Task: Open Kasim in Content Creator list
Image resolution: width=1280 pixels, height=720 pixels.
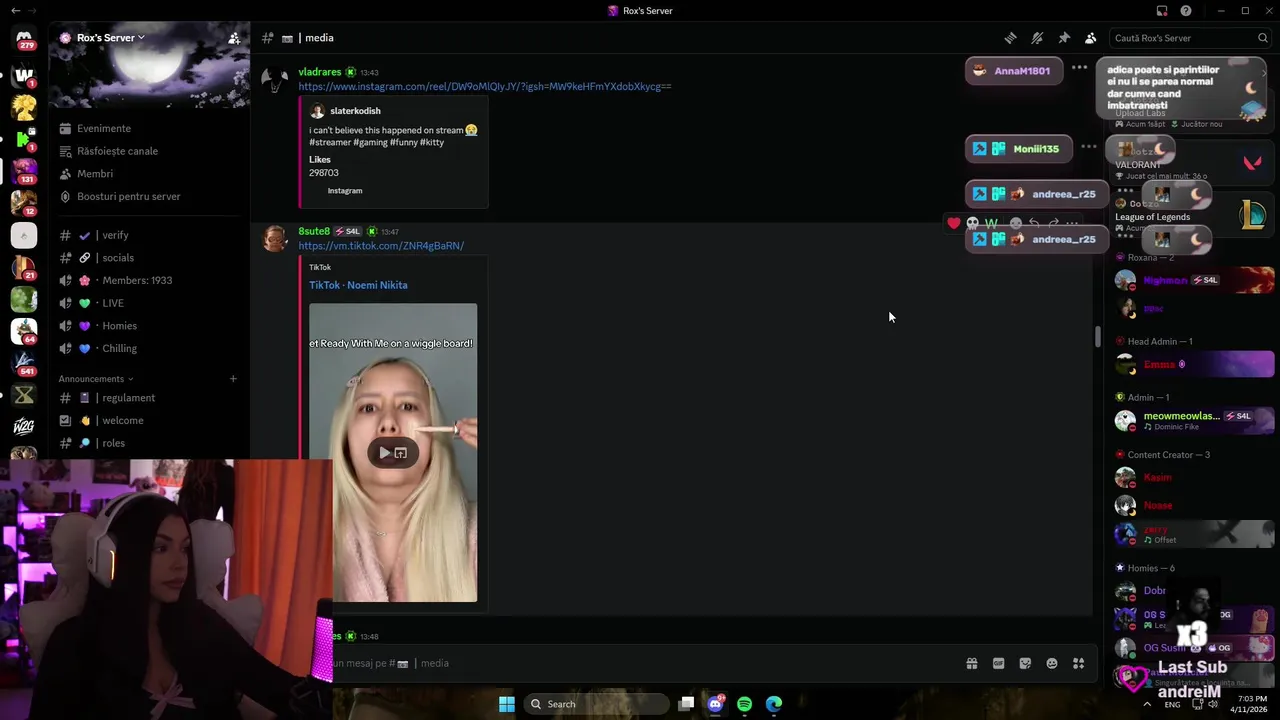Action: pos(1194,477)
